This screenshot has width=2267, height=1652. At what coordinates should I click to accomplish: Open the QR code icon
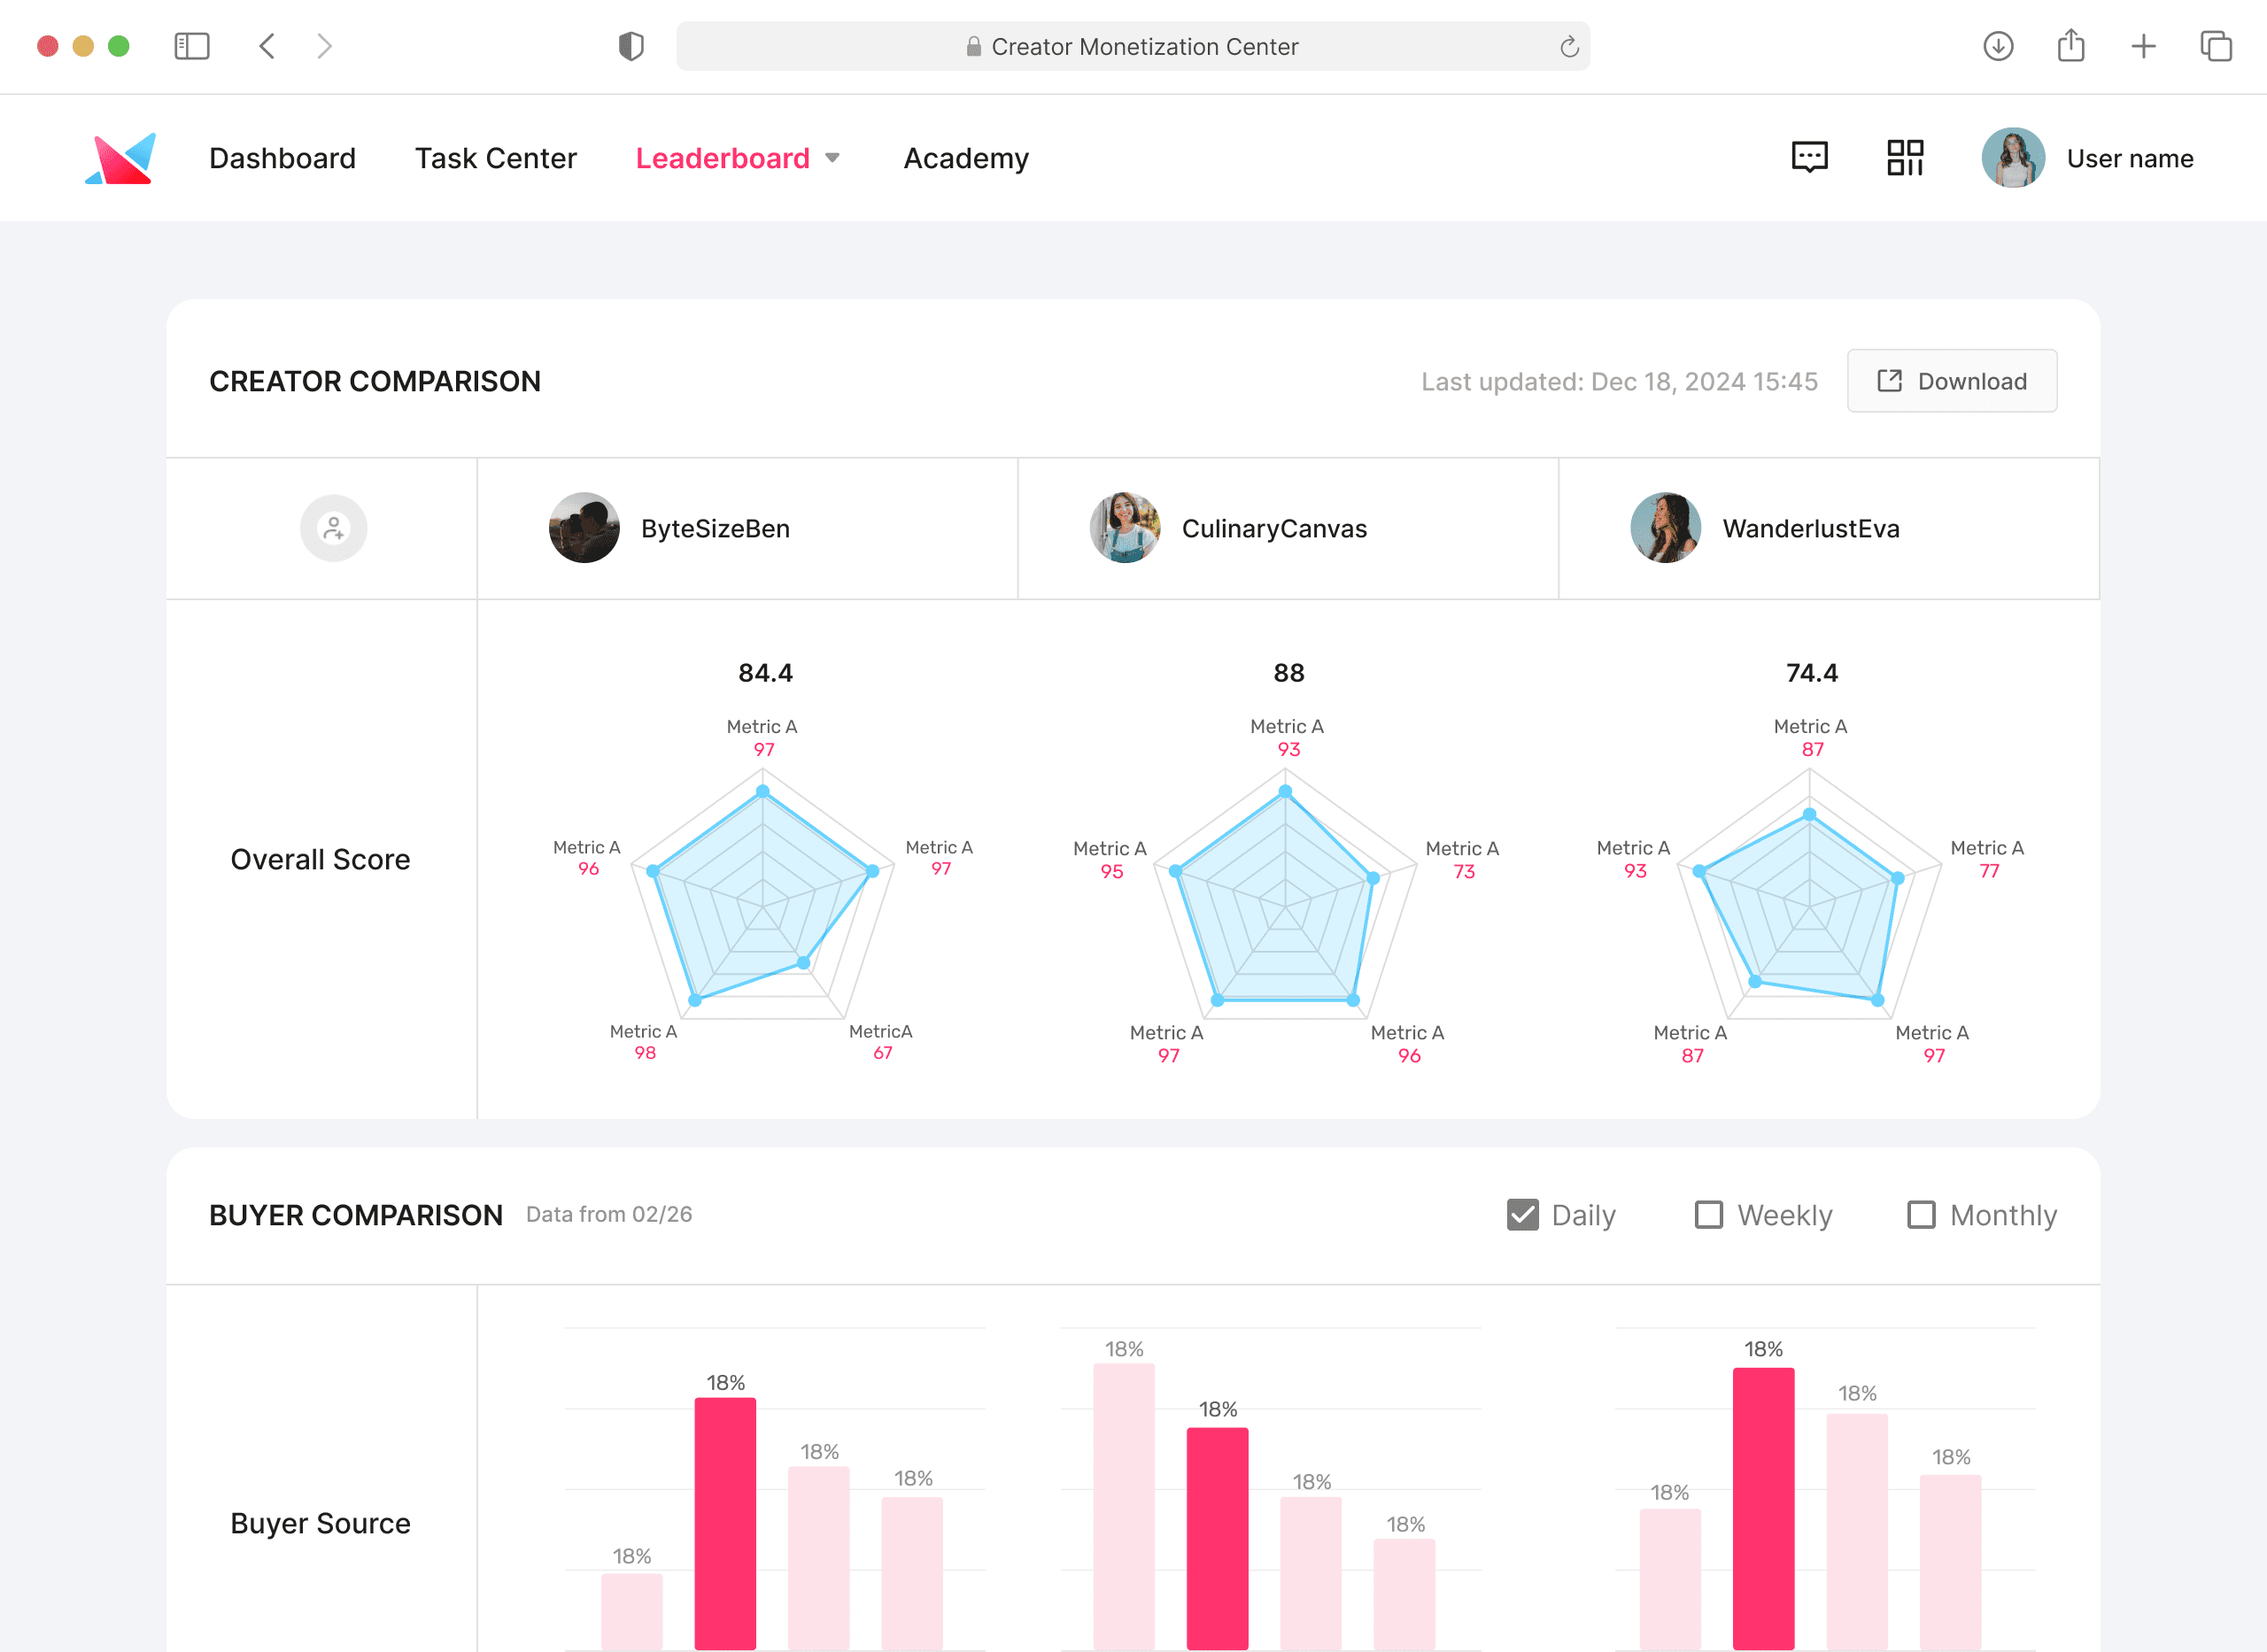pos(1905,158)
